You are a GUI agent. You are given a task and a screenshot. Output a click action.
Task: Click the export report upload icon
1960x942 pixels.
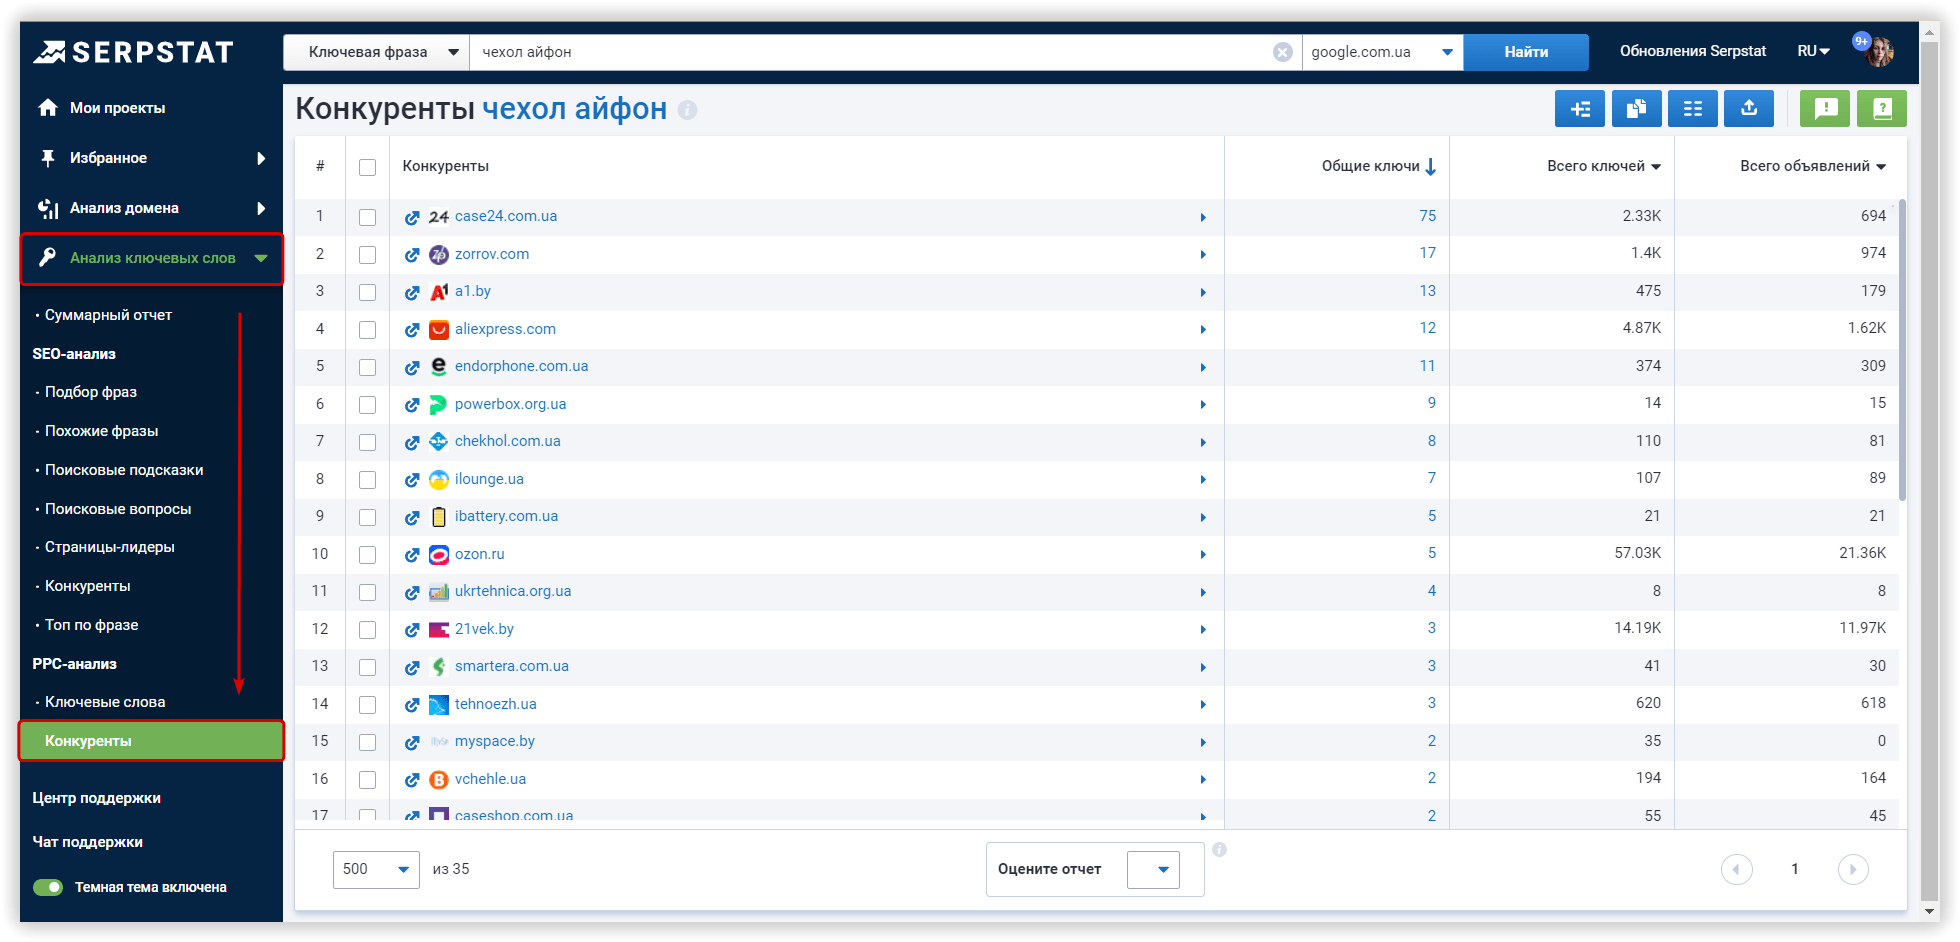[x=1748, y=109]
